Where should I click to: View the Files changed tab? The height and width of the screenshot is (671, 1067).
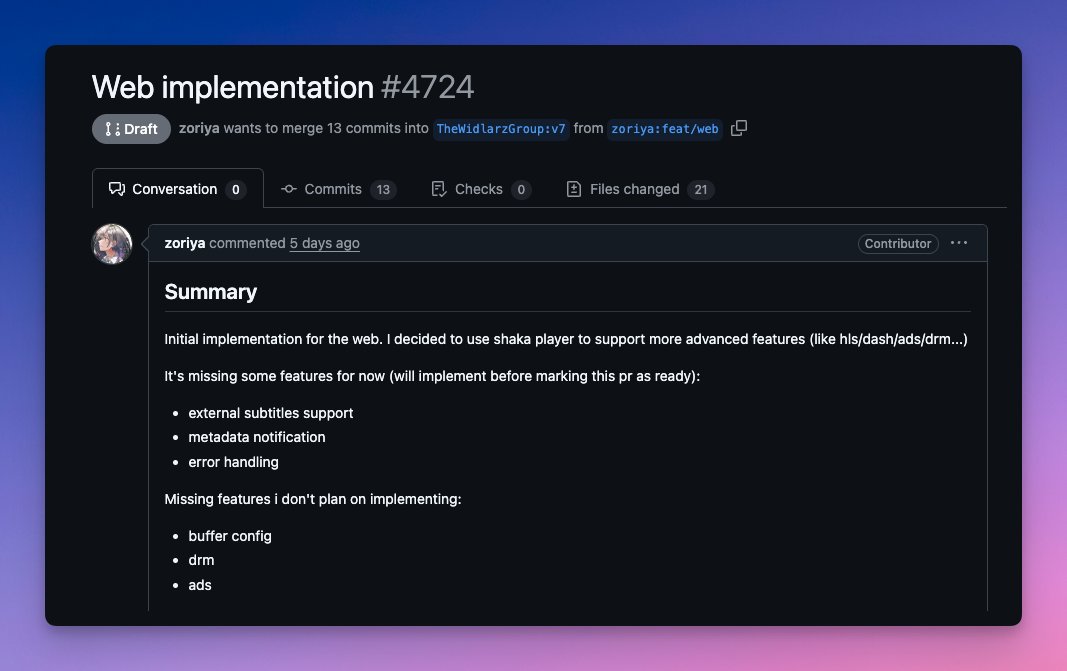(x=640, y=189)
